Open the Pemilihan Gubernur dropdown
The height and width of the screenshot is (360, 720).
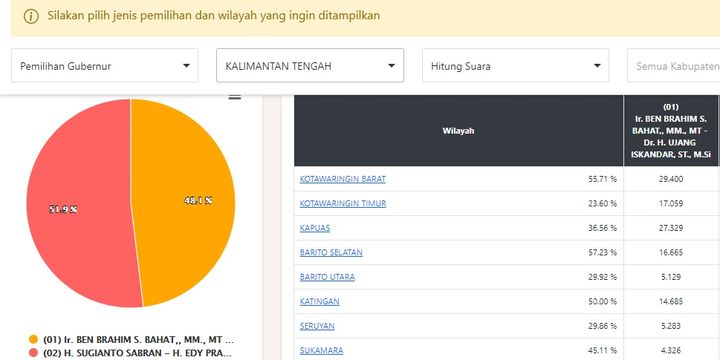[105, 66]
